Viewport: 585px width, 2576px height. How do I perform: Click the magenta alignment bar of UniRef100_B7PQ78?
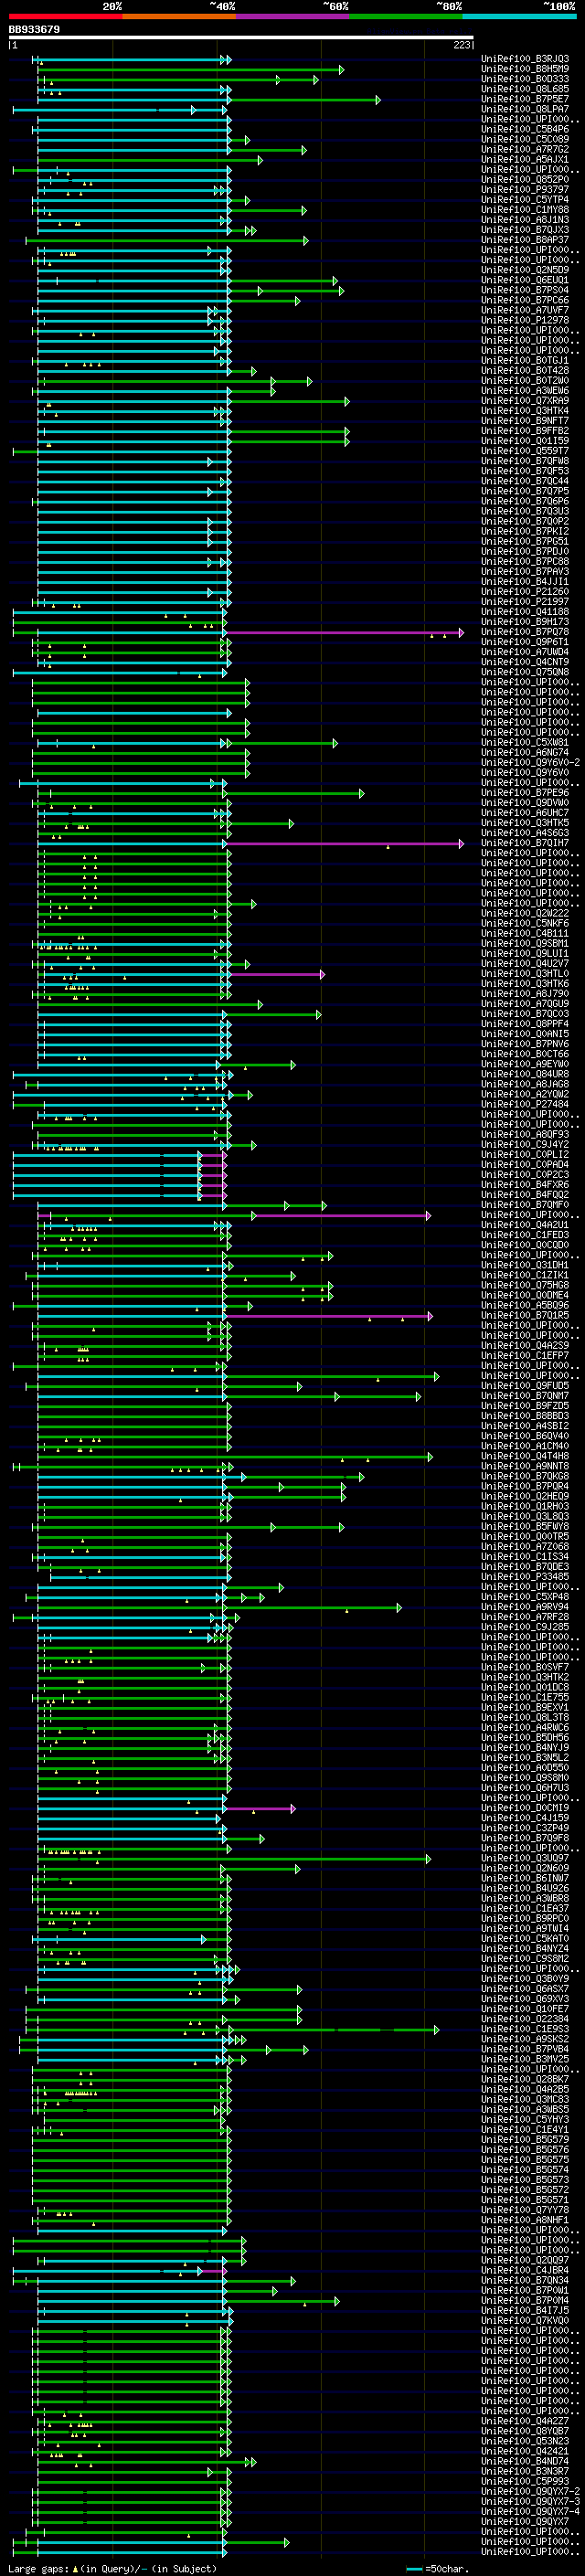tap(342, 633)
